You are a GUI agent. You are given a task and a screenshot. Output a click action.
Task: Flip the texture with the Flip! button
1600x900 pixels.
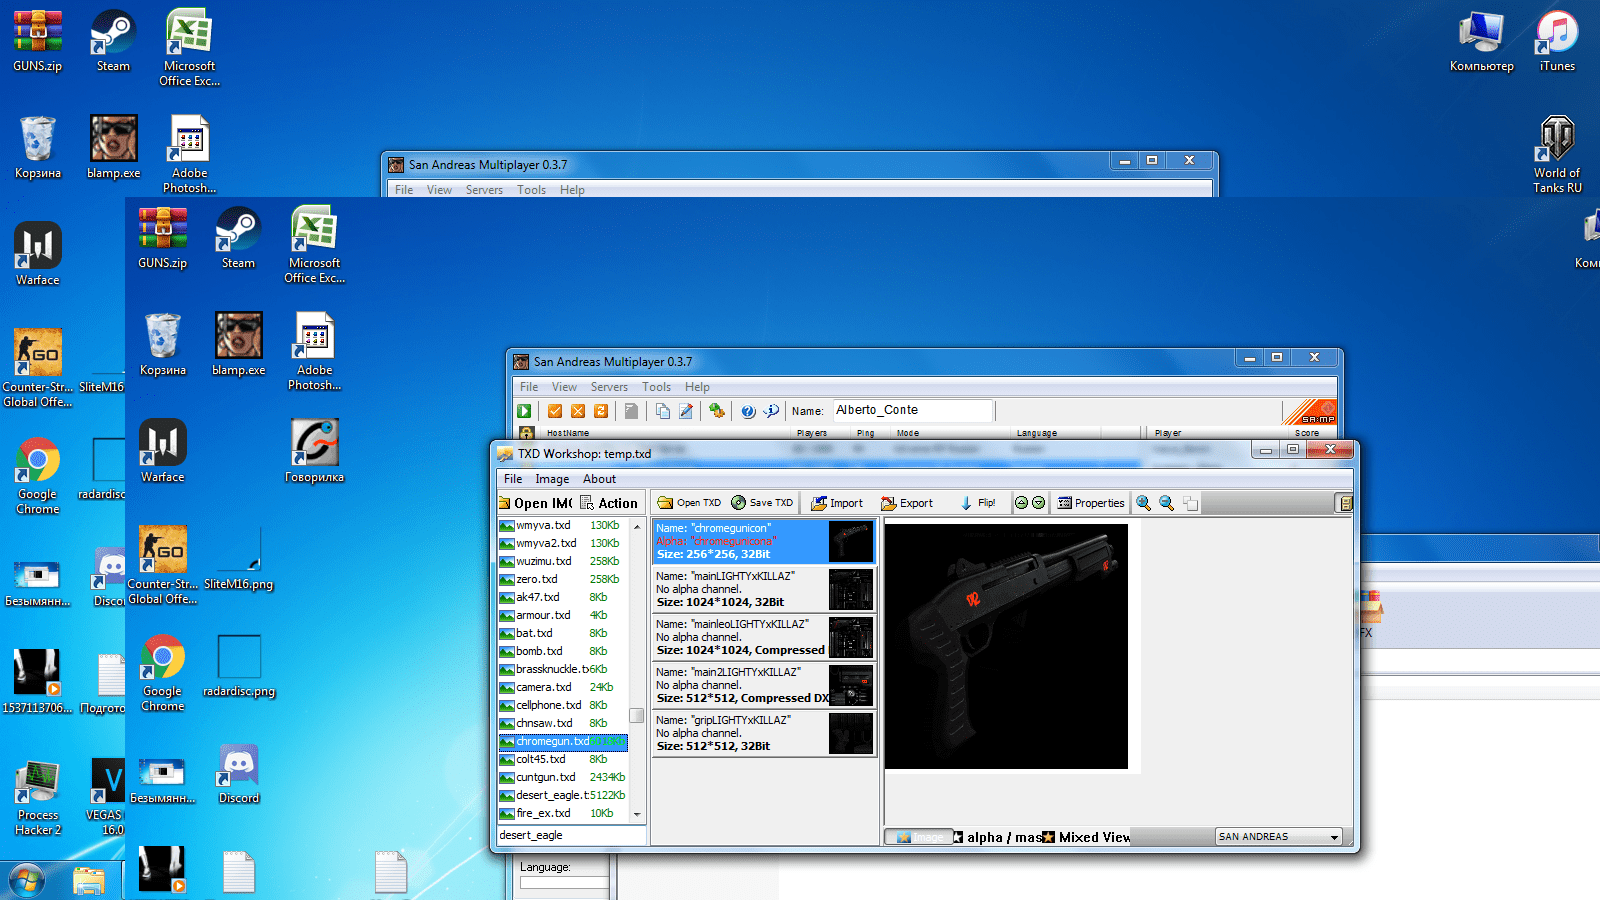[978, 503]
